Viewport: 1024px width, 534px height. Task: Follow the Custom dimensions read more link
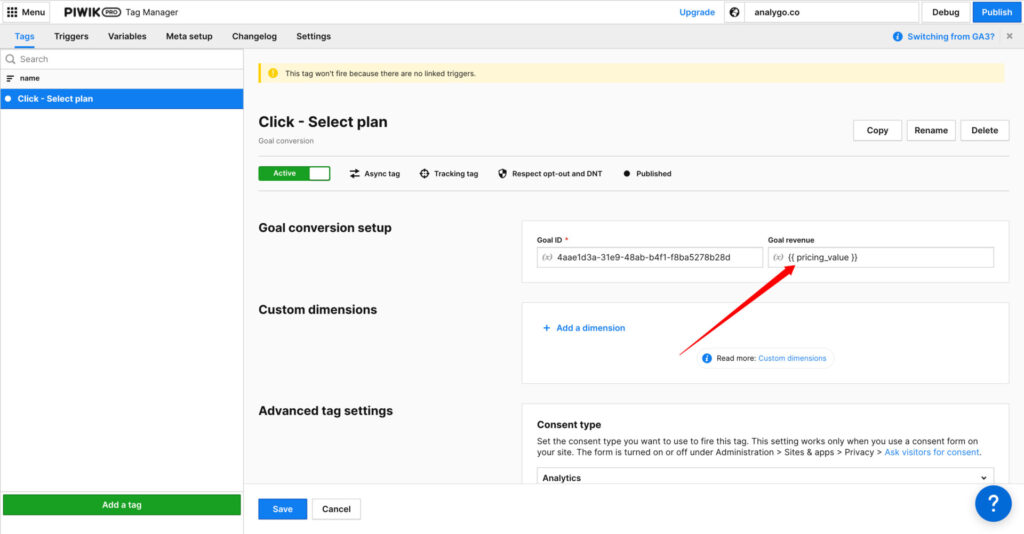(x=792, y=358)
